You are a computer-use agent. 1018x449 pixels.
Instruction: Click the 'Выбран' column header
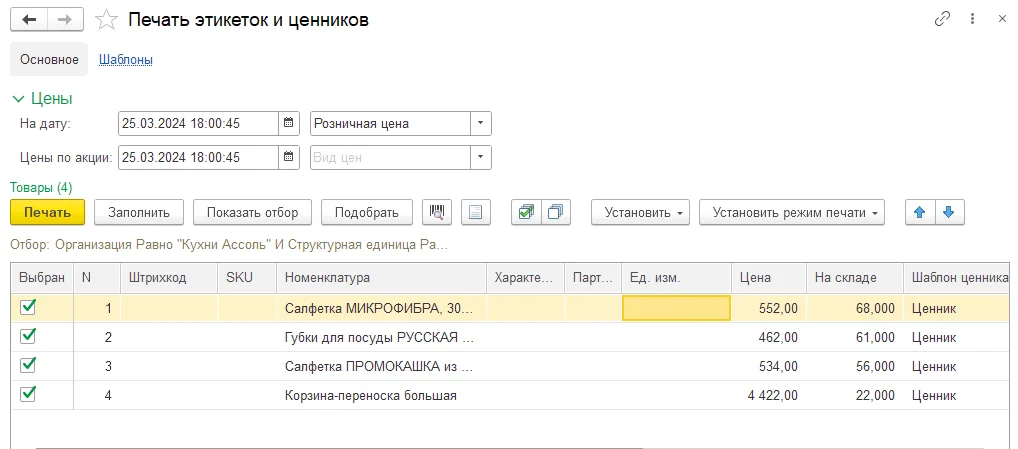click(42, 278)
